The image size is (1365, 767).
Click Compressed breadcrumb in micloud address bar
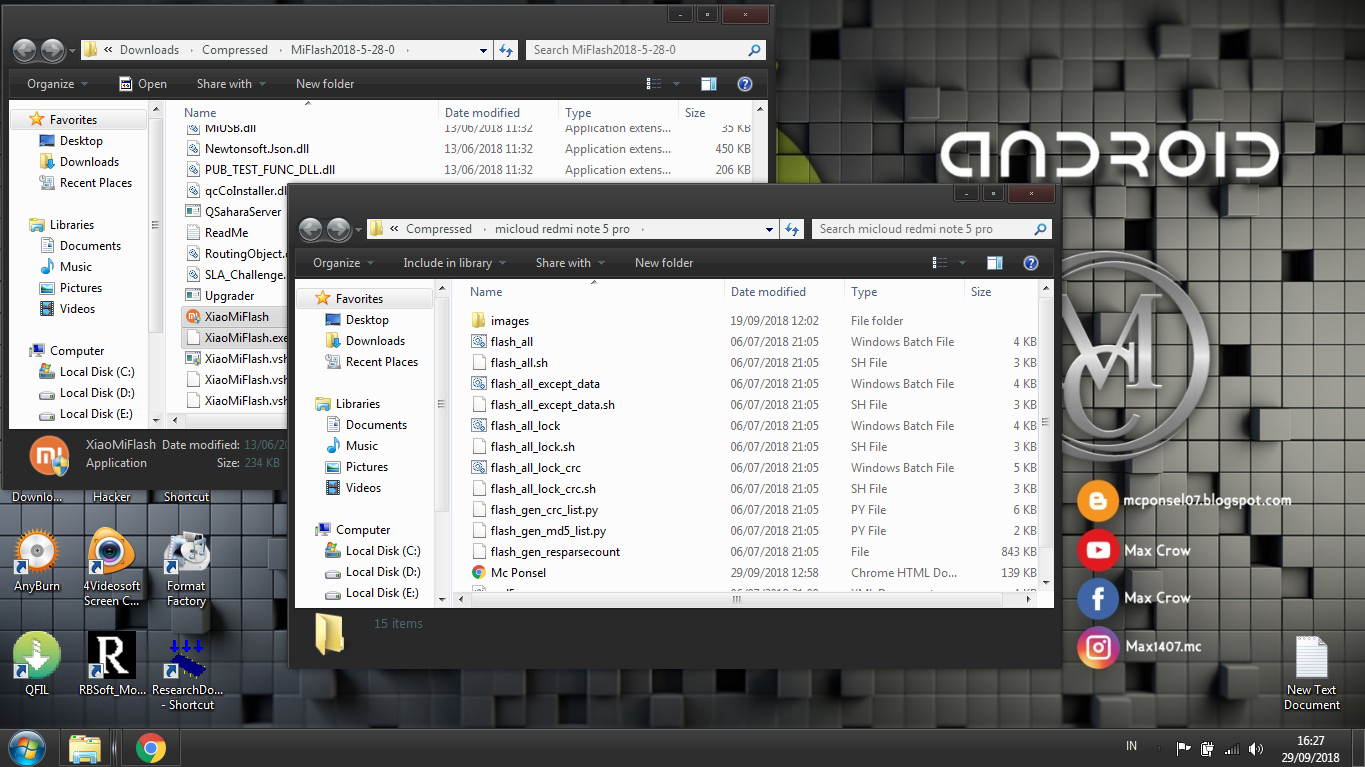click(x=438, y=229)
